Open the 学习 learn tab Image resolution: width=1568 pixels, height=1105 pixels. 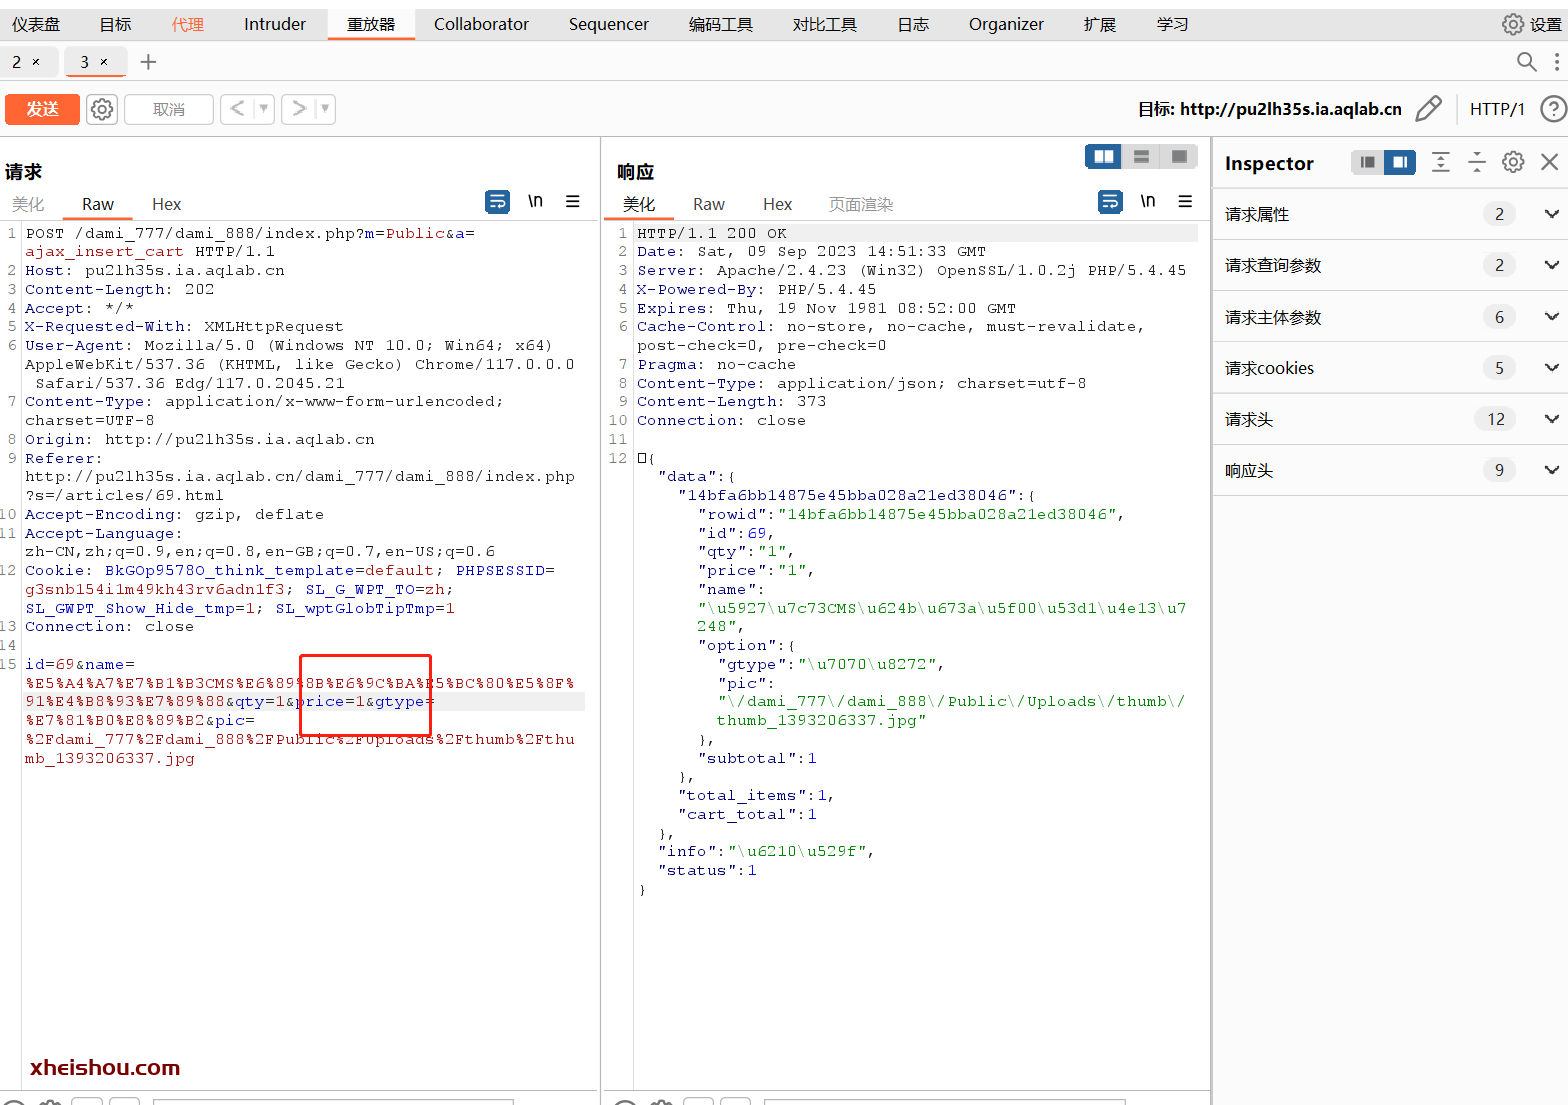[1173, 24]
